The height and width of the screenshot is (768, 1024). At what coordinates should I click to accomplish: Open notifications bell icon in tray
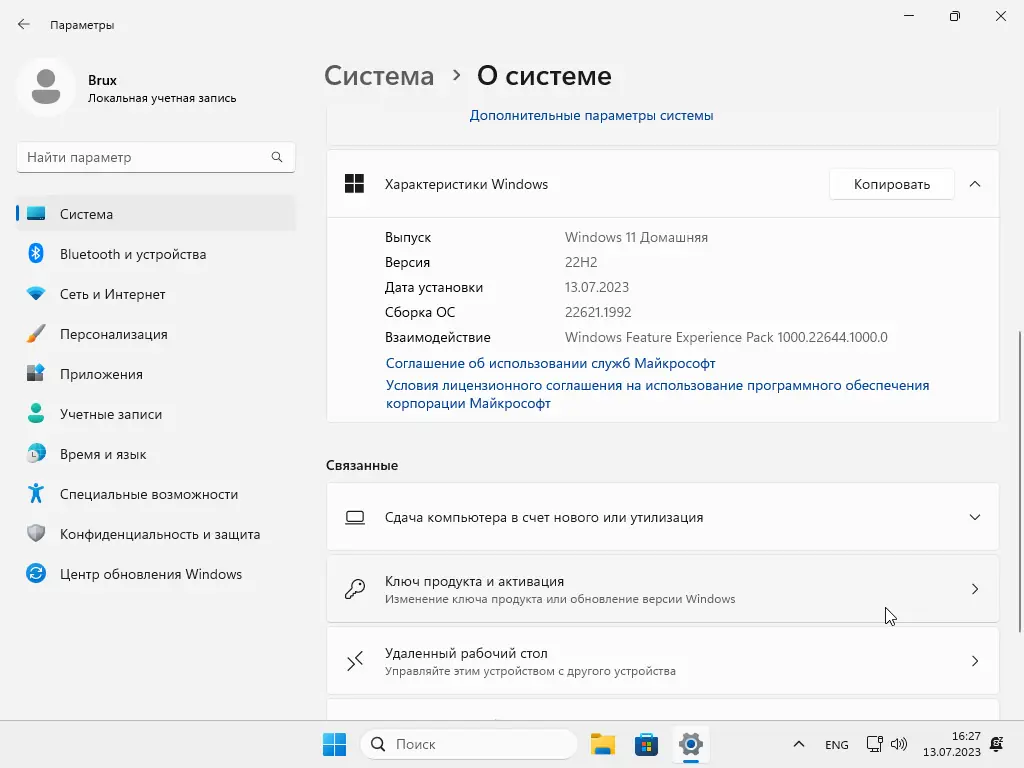997,744
